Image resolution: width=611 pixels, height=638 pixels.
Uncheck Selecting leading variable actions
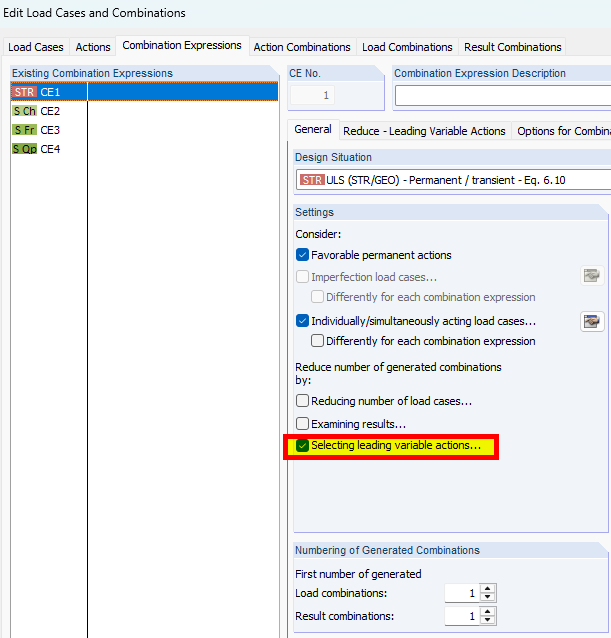click(302, 446)
